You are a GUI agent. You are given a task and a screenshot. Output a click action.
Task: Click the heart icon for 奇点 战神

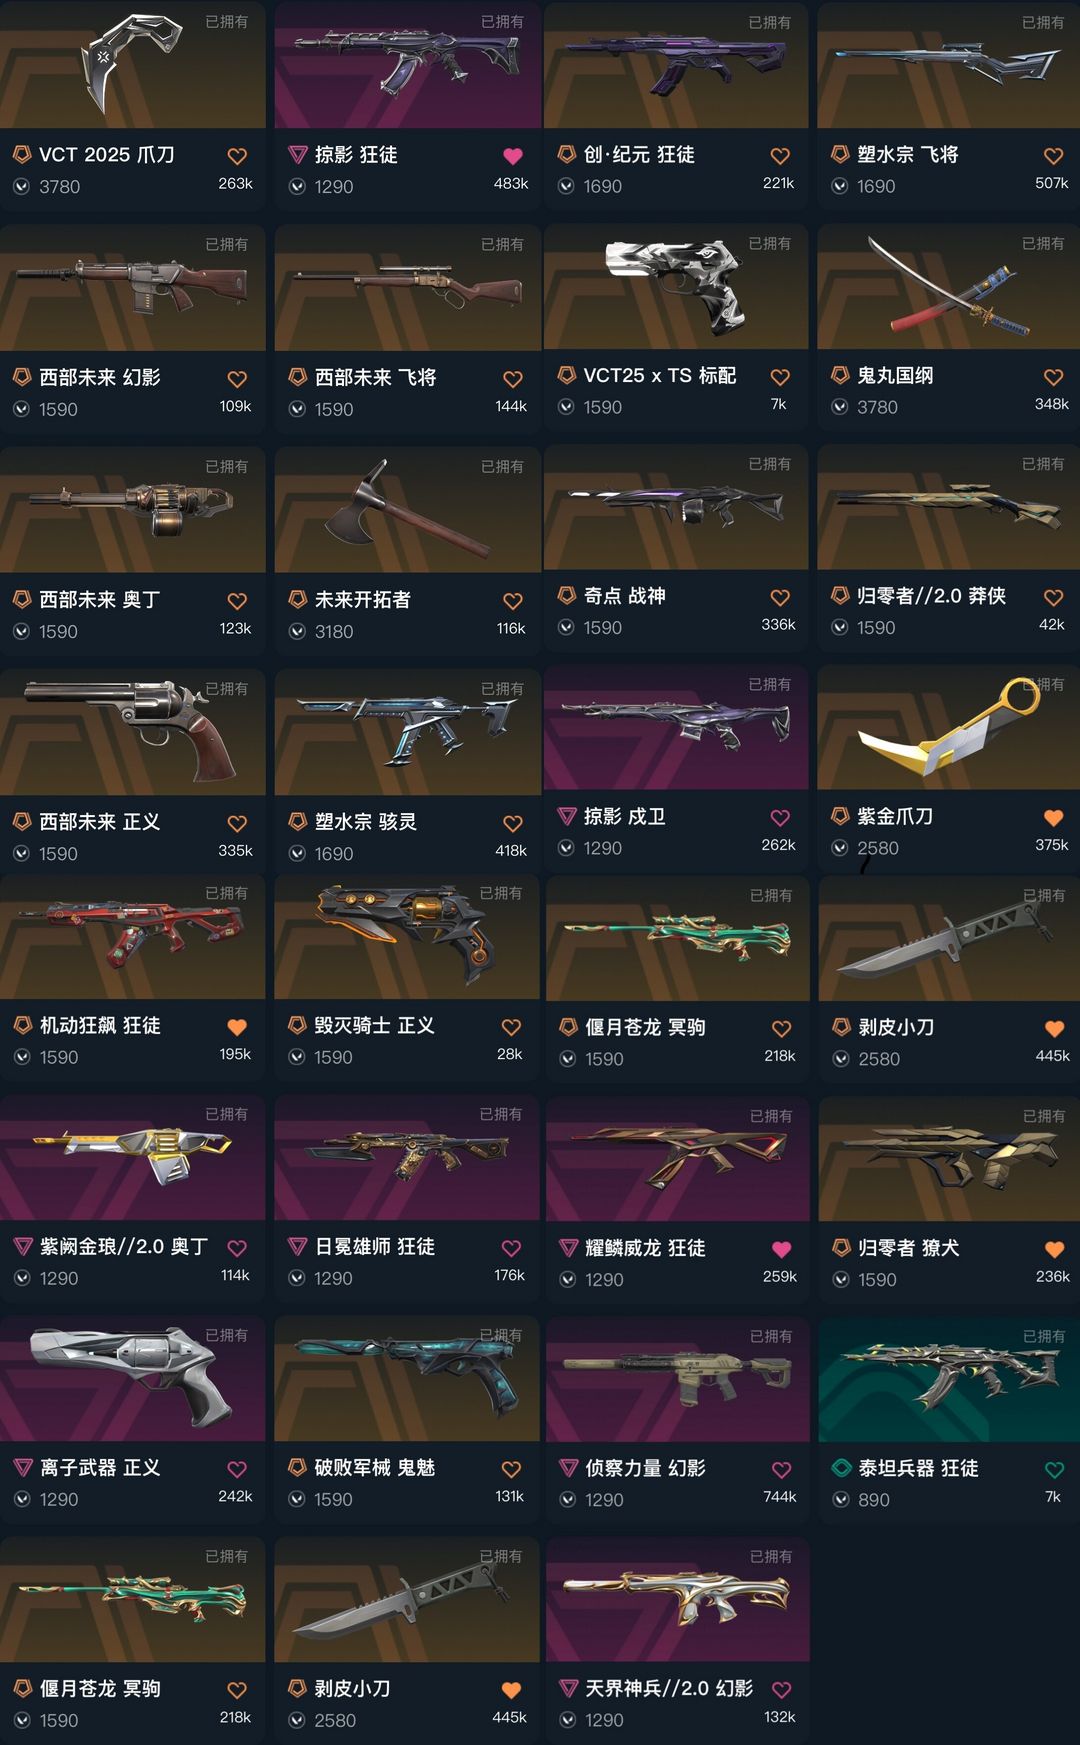click(x=780, y=597)
